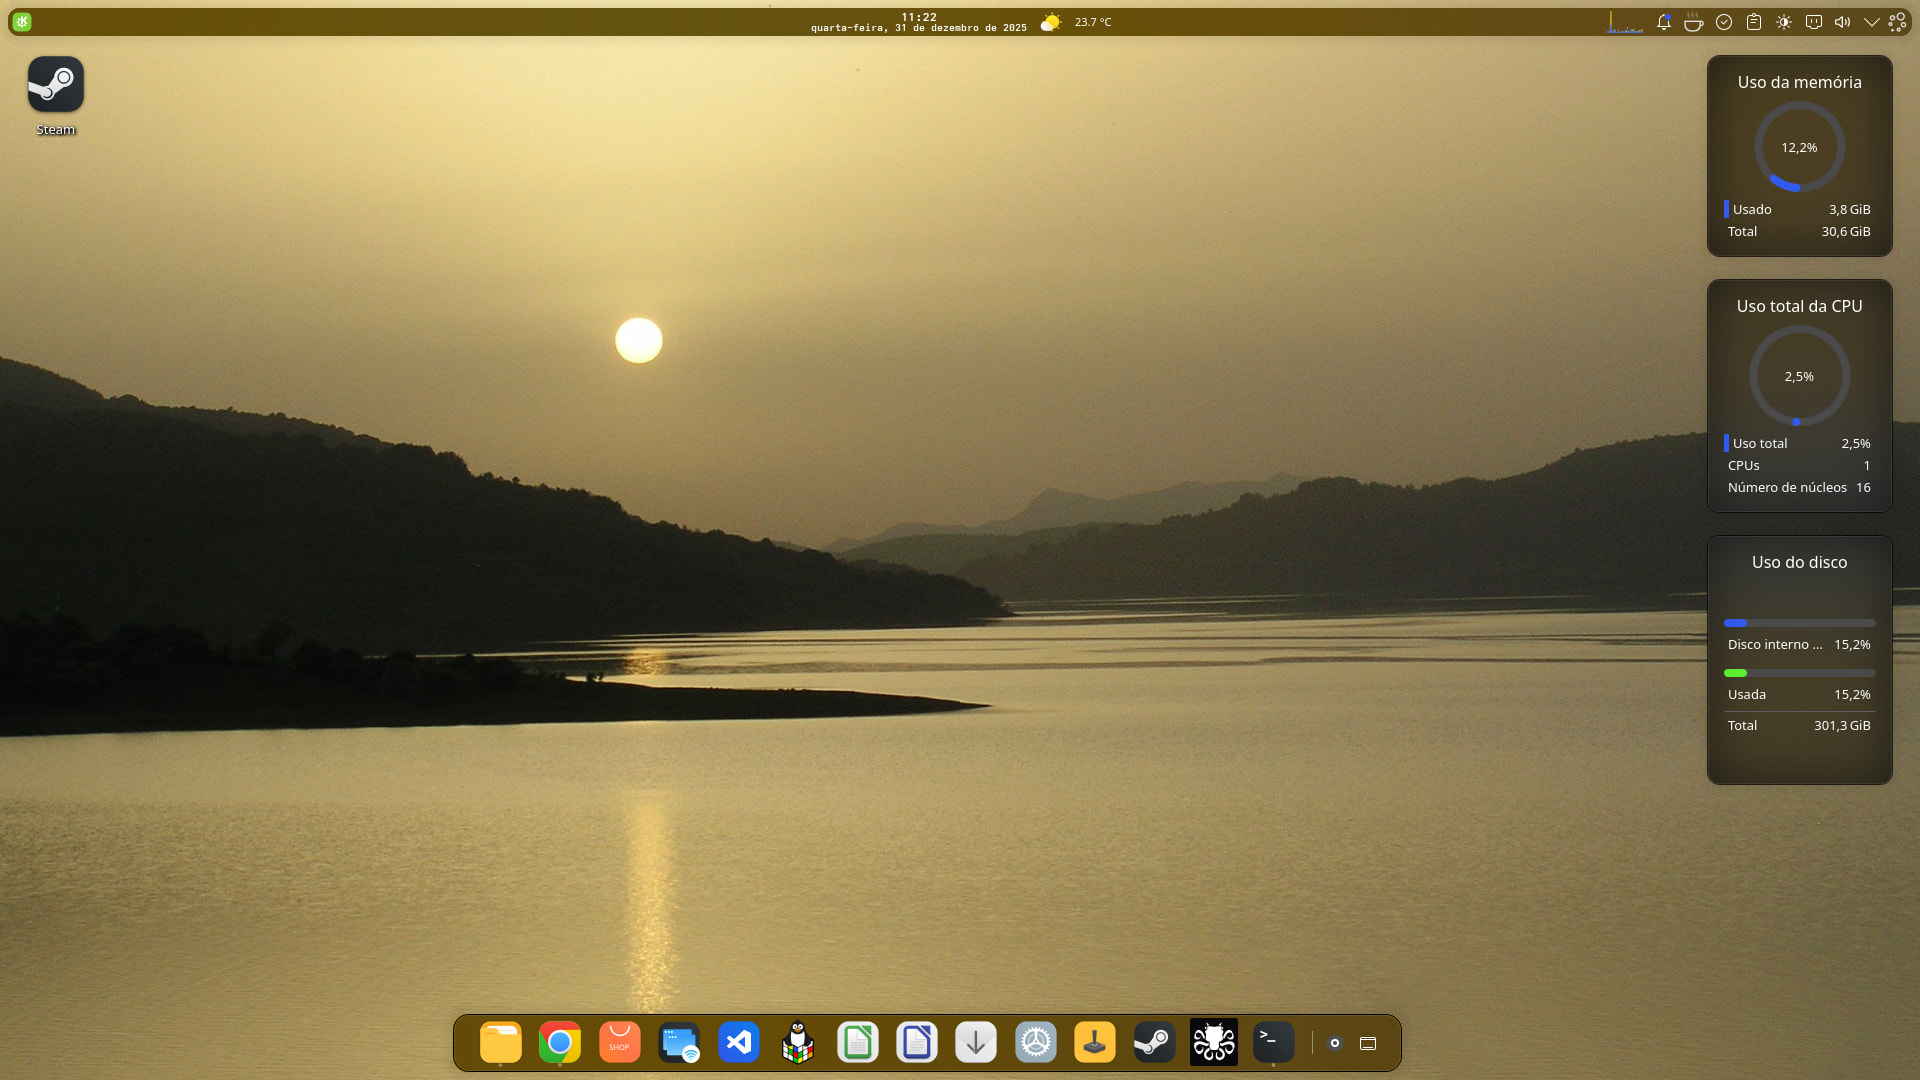Open the volume speaker control
1920x1080 pixels.
coord(1842,22)
